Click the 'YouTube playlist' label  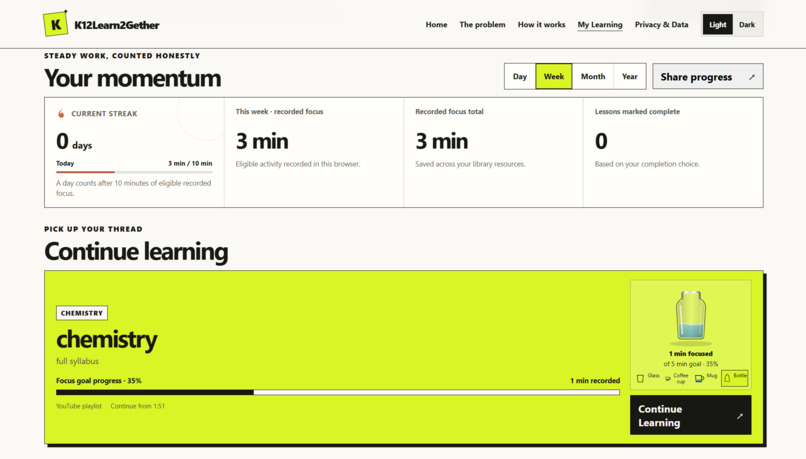(79, 406)
